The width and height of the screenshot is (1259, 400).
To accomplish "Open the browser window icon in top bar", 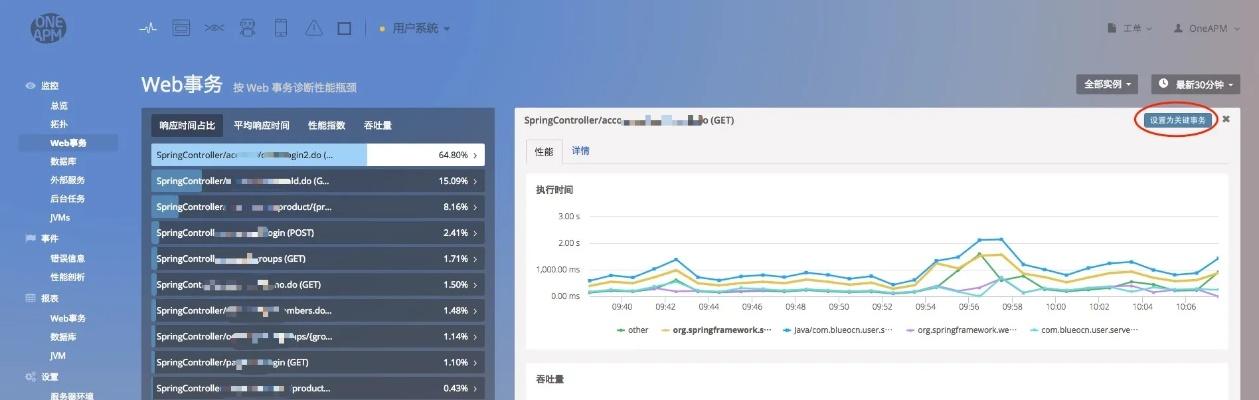I will tap(181, 28).
